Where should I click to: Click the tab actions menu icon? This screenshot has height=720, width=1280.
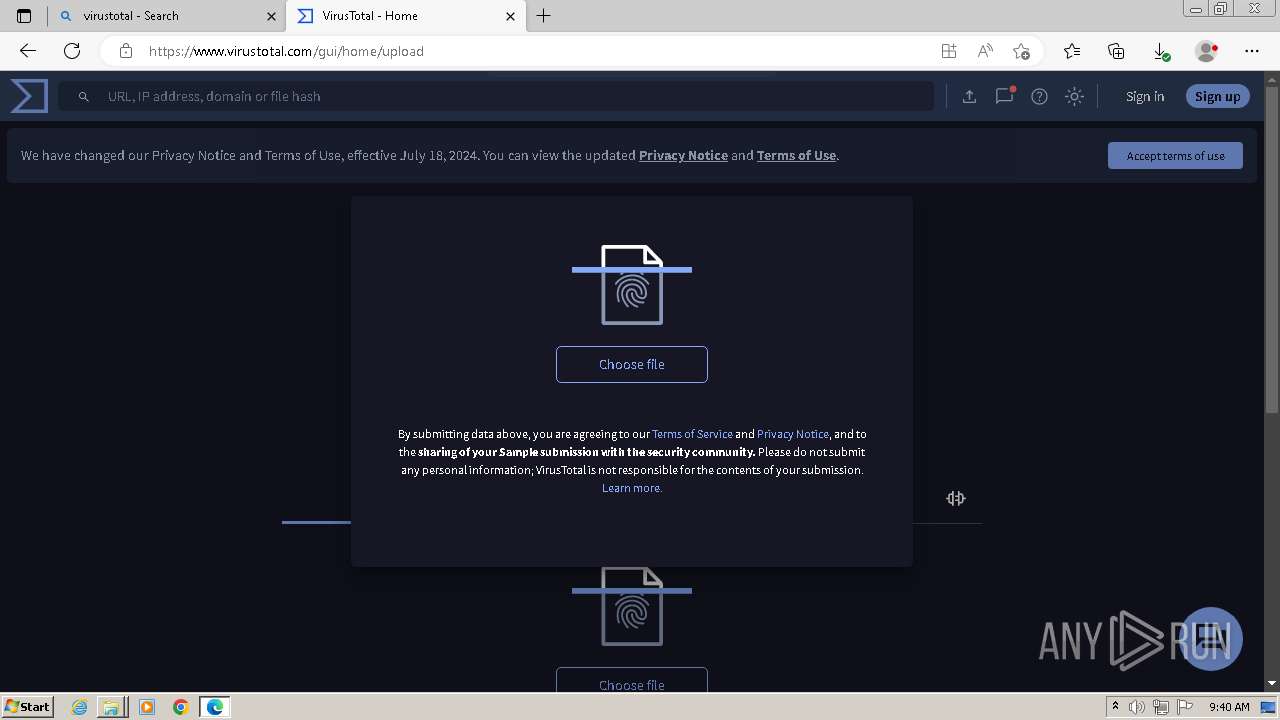[24, 16]
